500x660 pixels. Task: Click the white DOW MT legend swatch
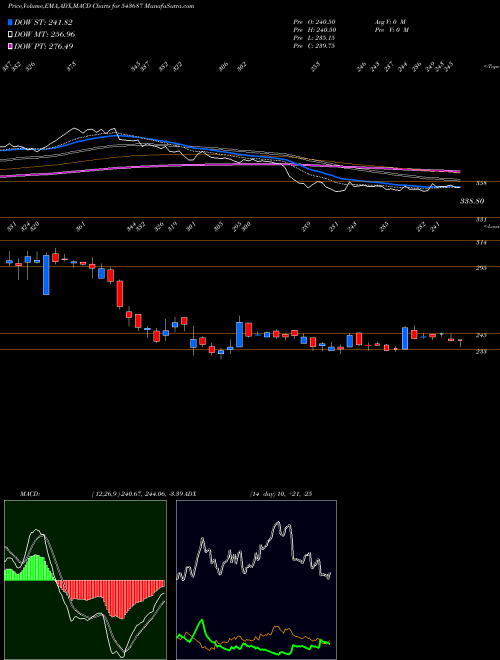pos(10,34)
